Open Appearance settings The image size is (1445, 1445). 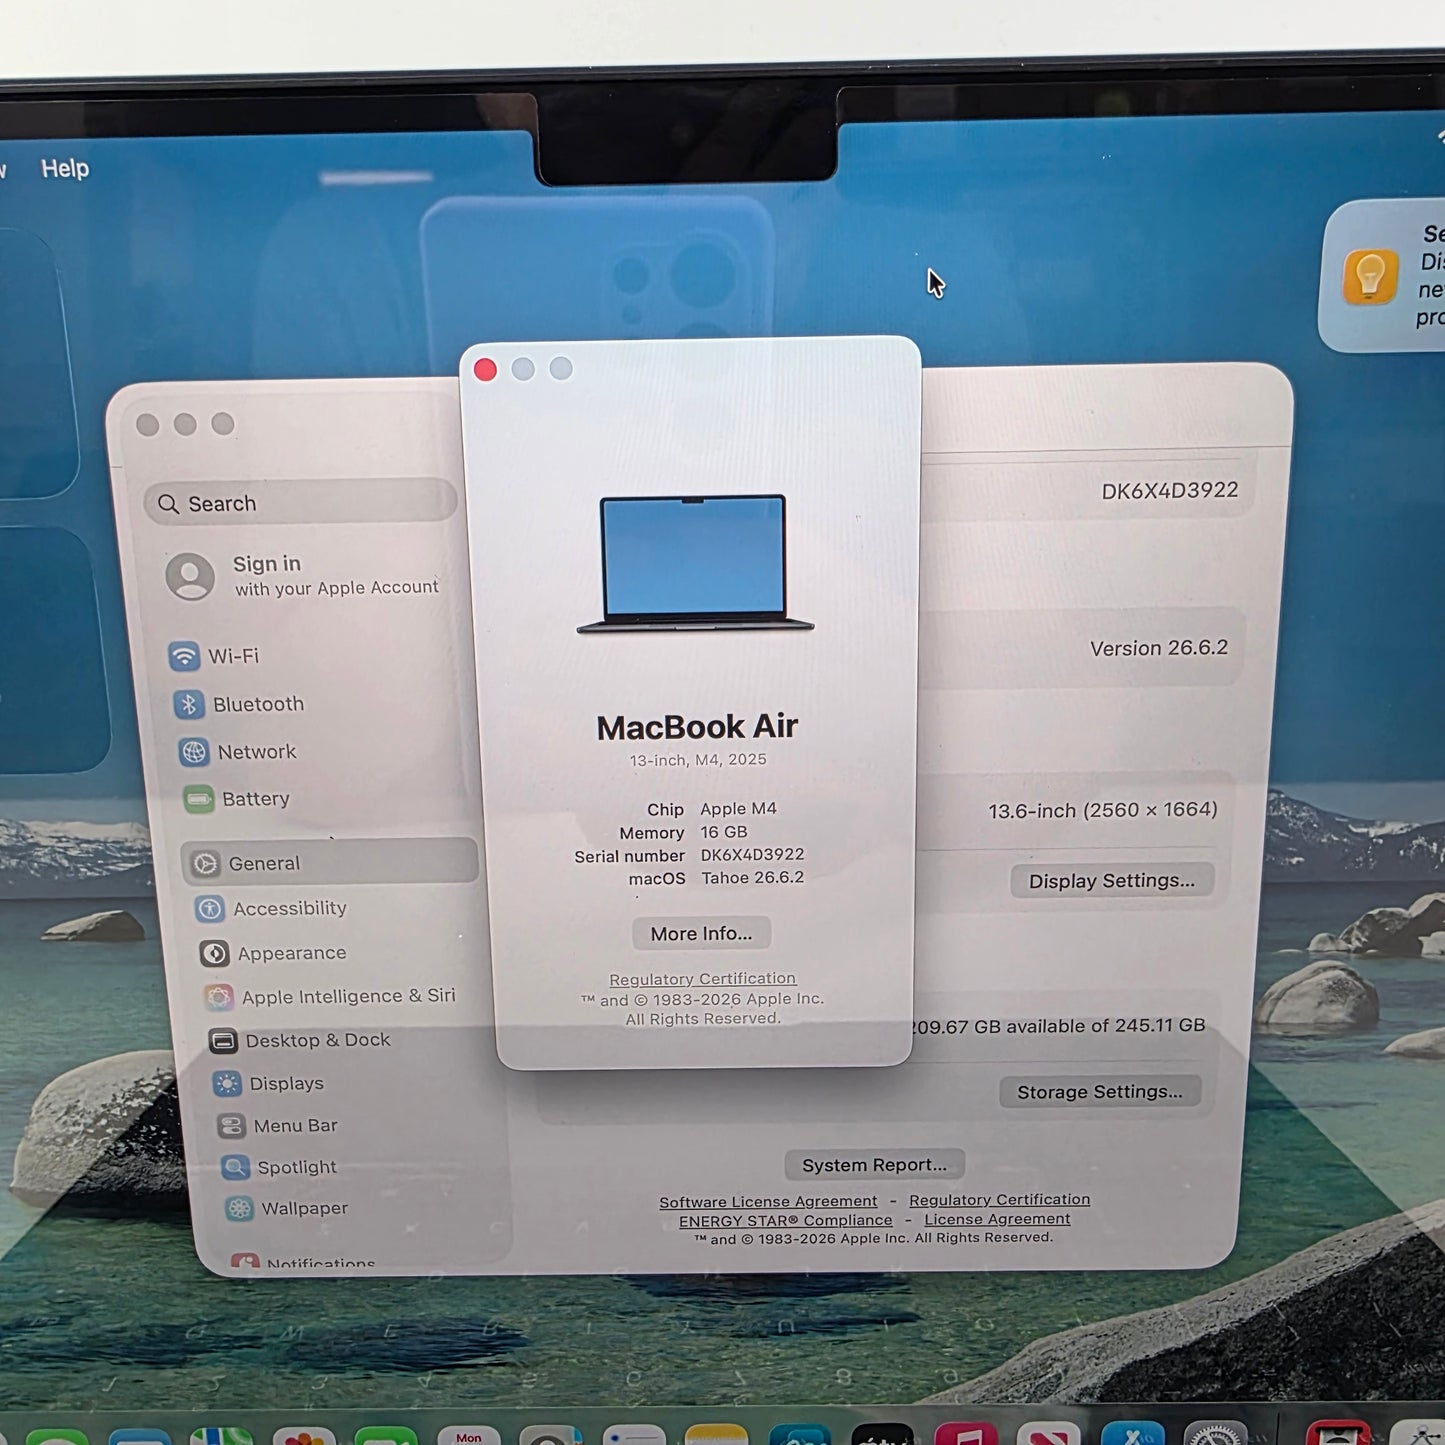click(x=274, y=954)
